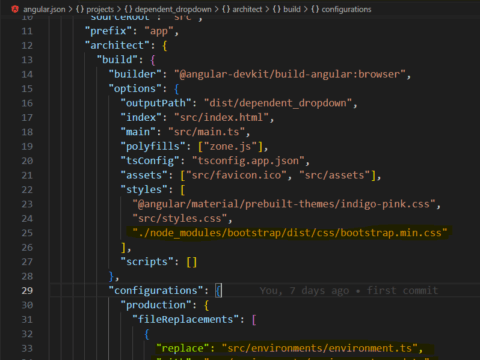
Task: Click line number 29 in gutter
Action: click(27, 291)
